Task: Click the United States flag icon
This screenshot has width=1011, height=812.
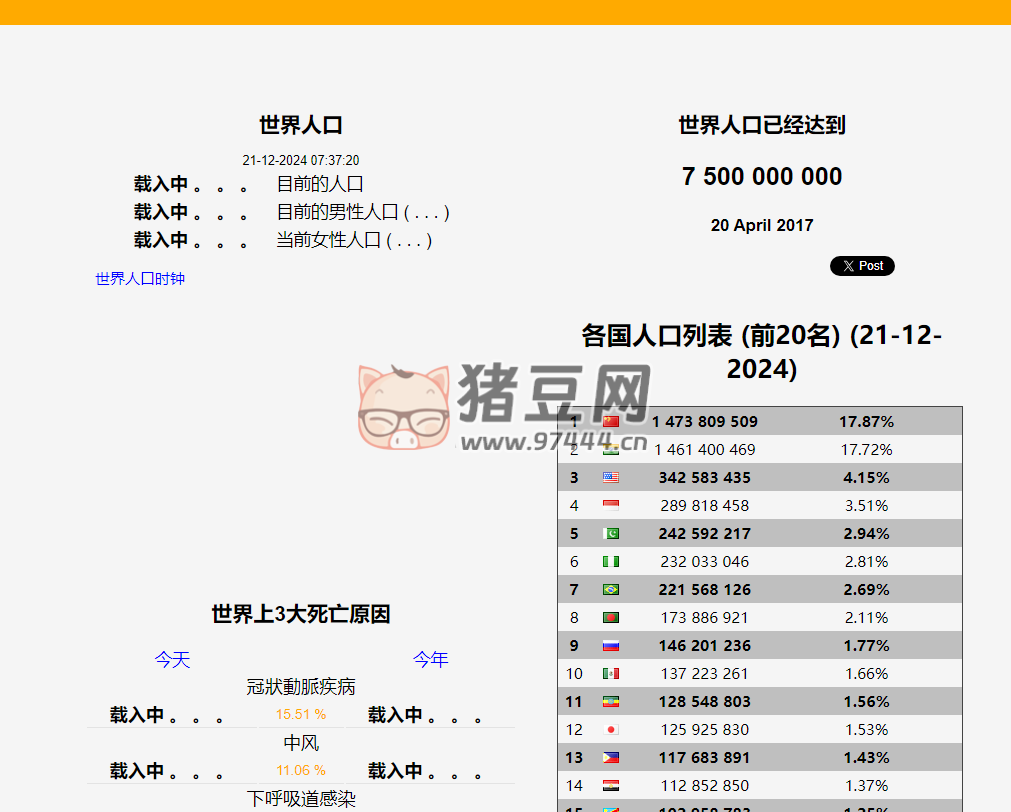Action: pos(611,477)
